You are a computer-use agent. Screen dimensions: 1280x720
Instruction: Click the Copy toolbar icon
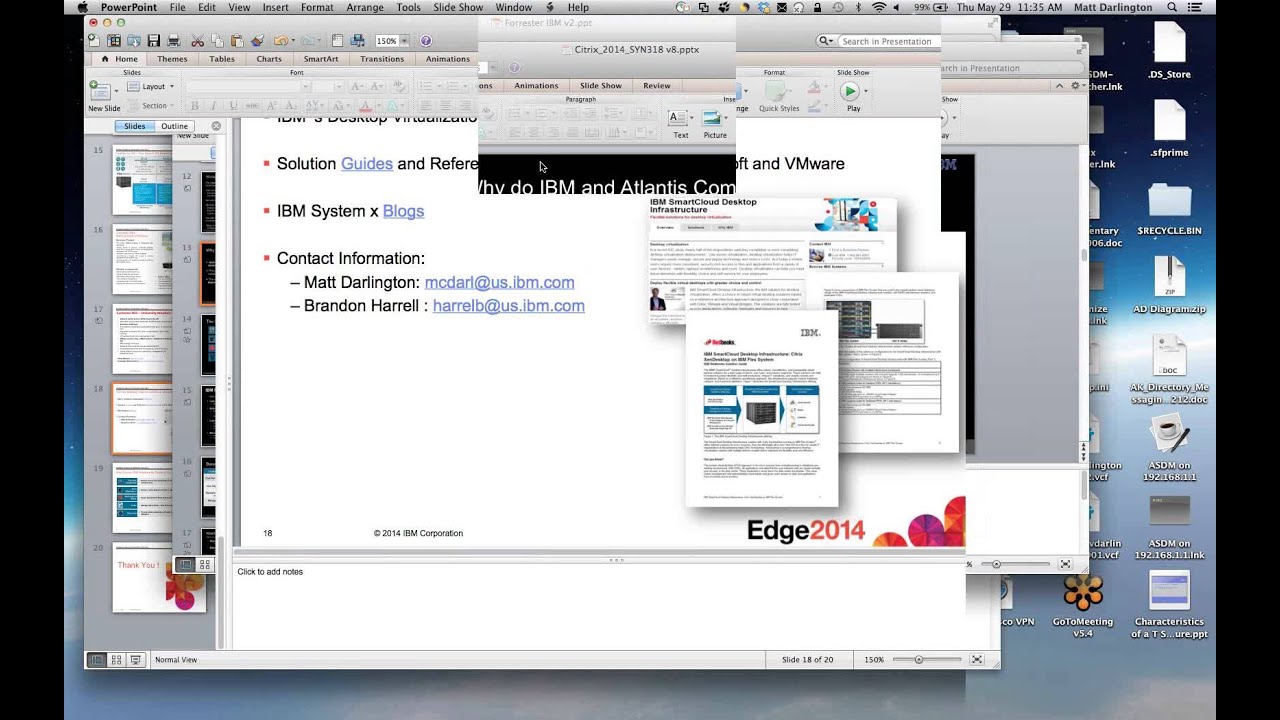217,41
